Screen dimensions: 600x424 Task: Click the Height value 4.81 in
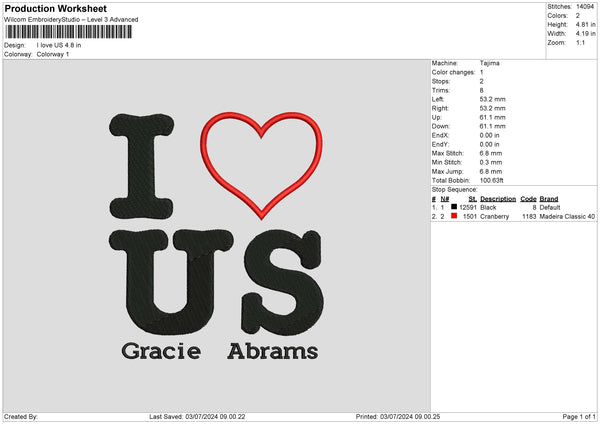click(x=585, y=24)
